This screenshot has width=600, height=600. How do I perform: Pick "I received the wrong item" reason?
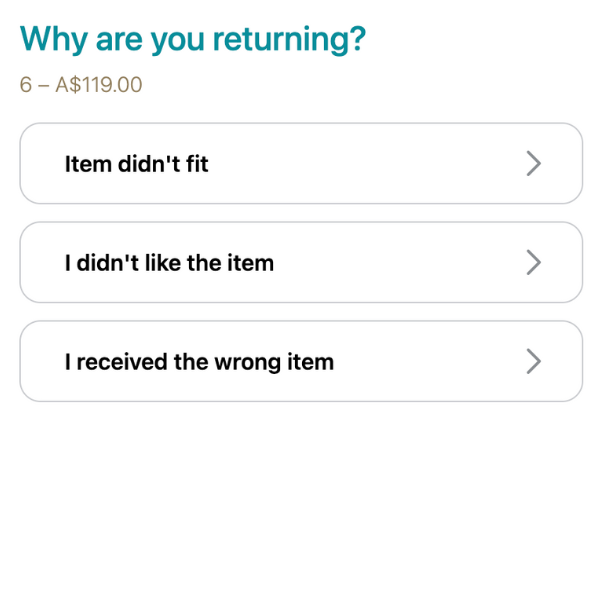[x=300, y=362]
